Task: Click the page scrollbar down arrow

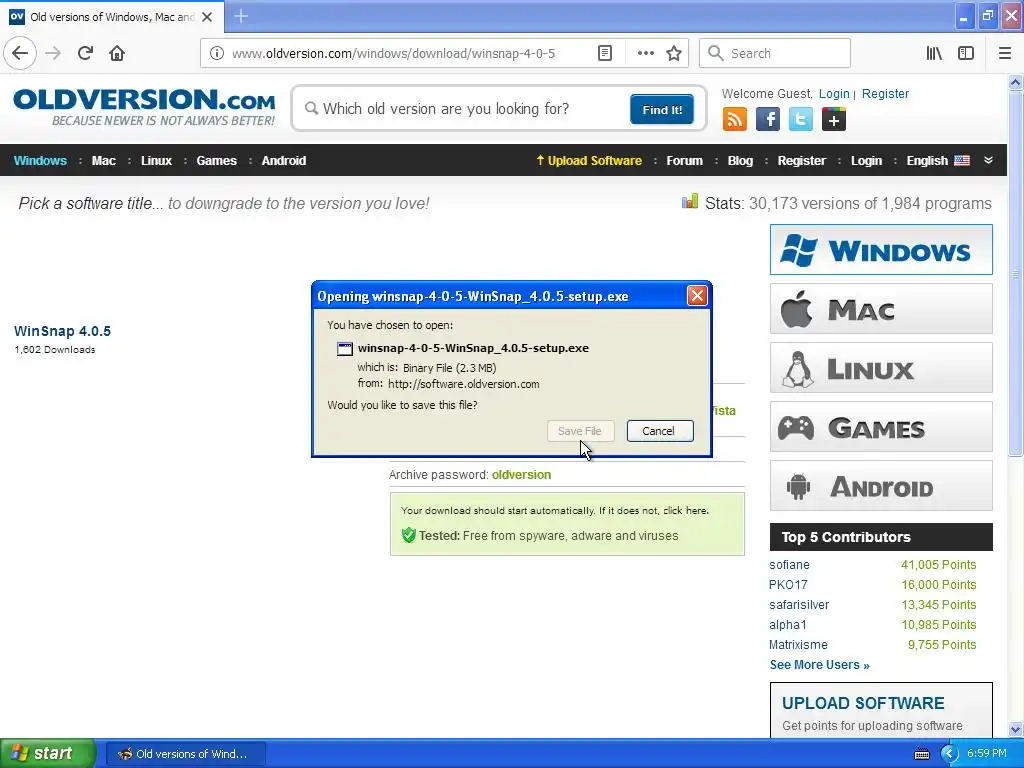Action: (x=1016, y=729)
